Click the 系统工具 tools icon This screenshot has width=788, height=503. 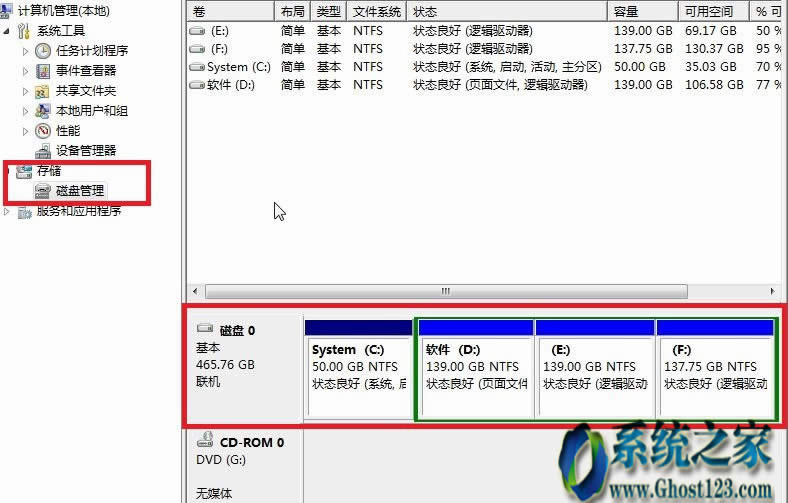(x=23, y=31)
